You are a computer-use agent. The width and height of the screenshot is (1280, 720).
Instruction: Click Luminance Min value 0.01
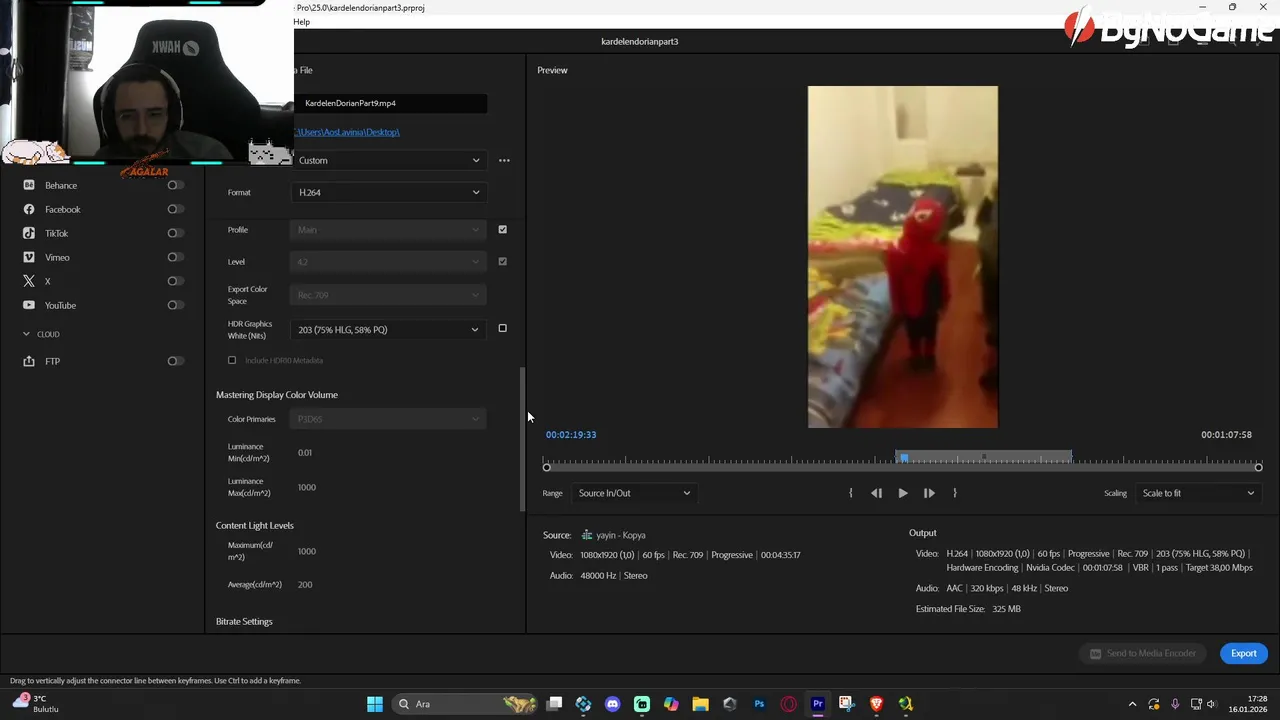305,453
